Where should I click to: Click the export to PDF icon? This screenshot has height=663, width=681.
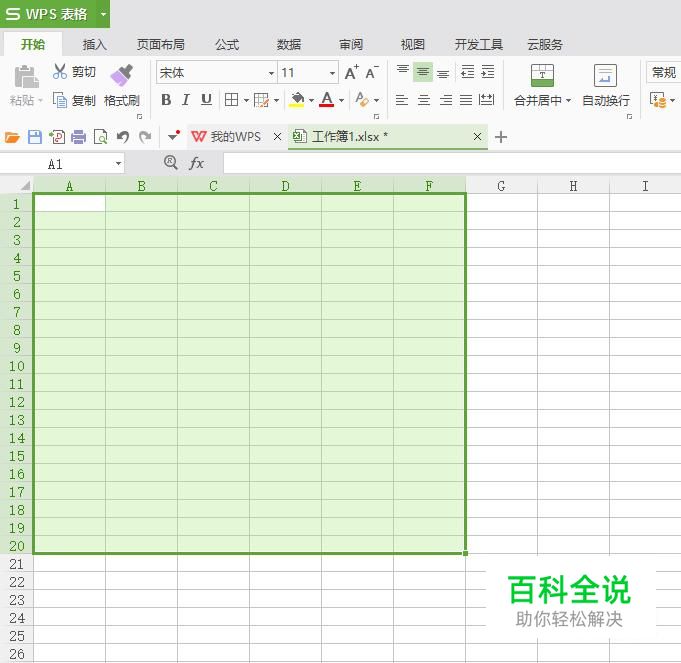(57, 137)
